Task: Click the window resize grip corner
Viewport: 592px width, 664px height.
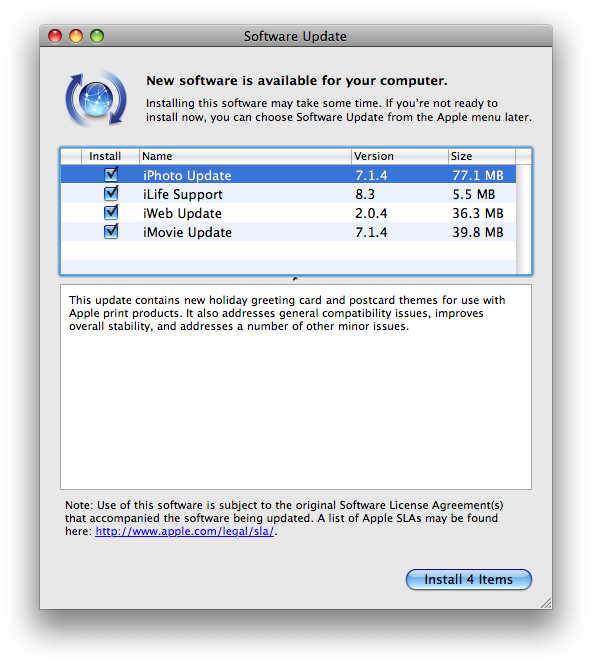Action: coord(546,603)
